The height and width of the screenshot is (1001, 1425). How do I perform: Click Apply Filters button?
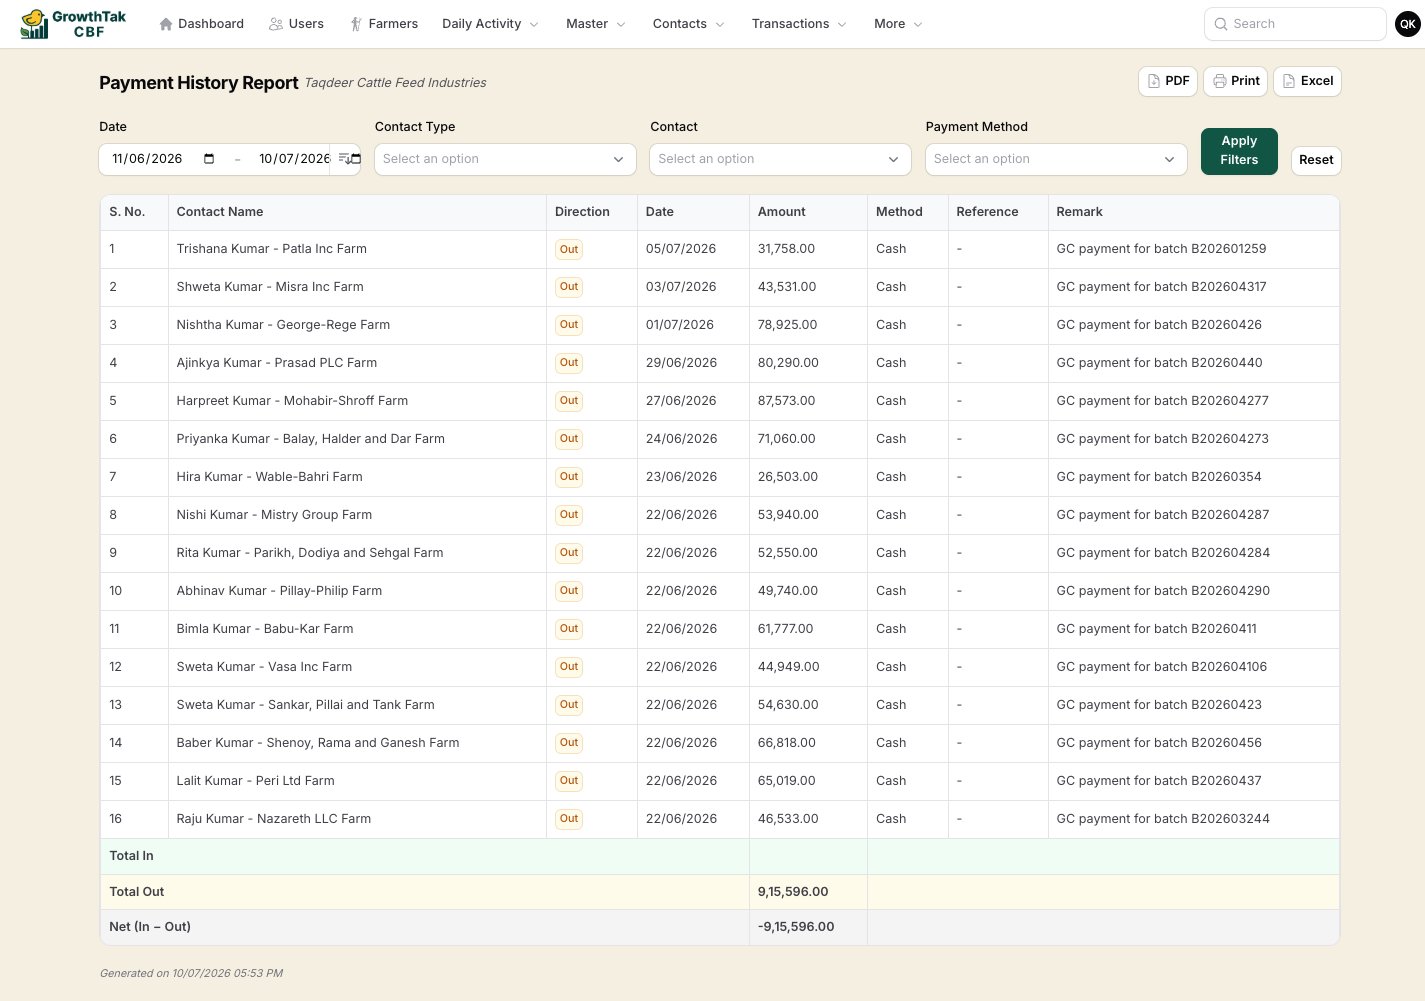[x=1239, y=151]
